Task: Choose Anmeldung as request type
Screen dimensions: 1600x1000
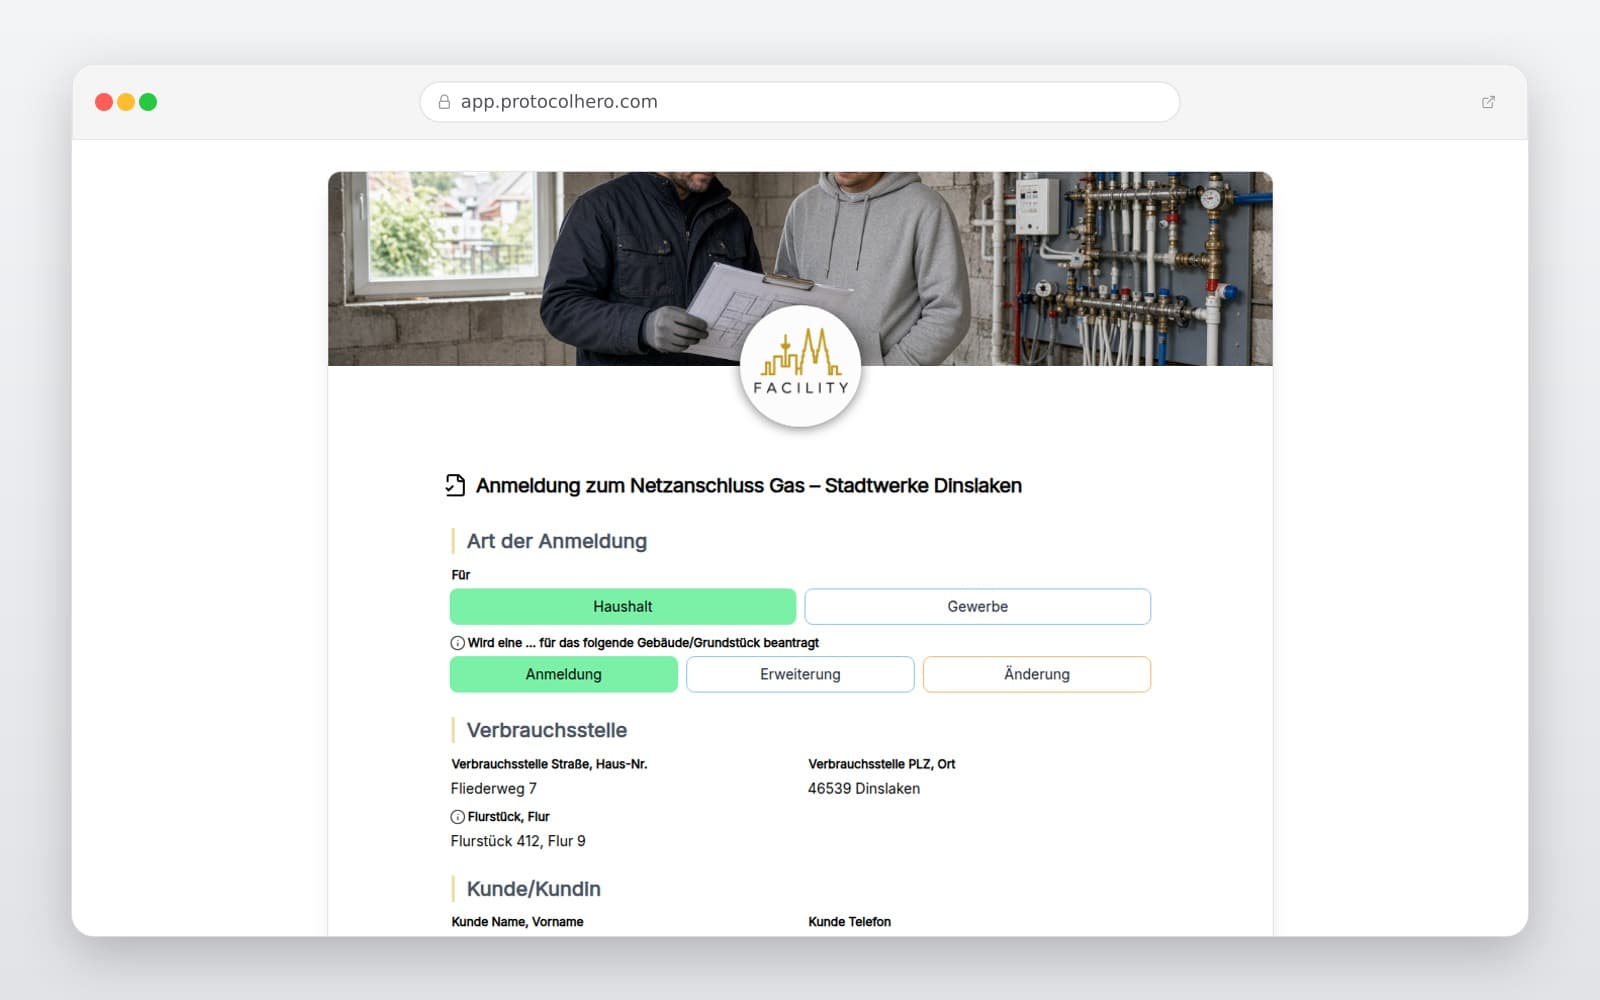Action: click(x=564, y=674)
